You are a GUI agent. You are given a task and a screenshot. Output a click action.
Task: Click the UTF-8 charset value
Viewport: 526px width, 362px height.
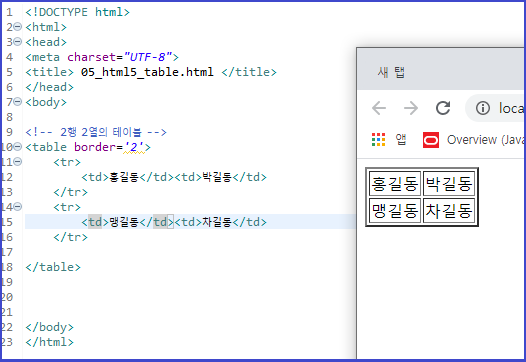coord(148,57)
